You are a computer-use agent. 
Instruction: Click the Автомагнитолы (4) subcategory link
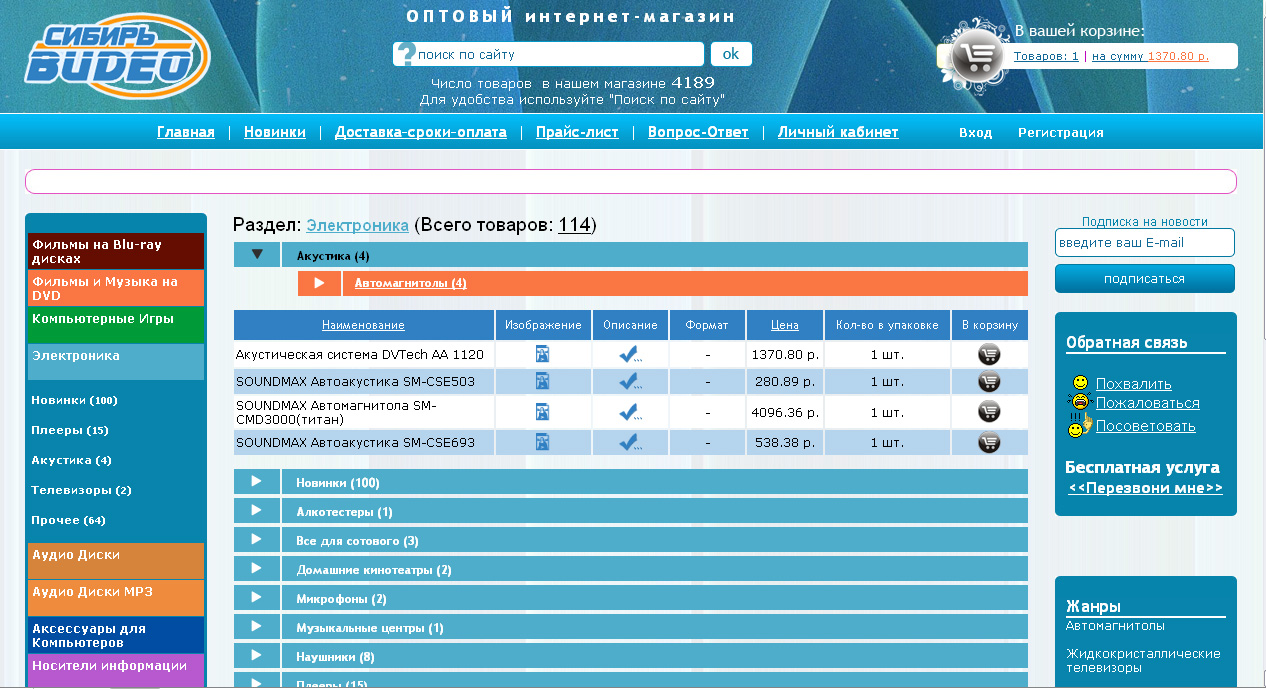pos(411,283)
